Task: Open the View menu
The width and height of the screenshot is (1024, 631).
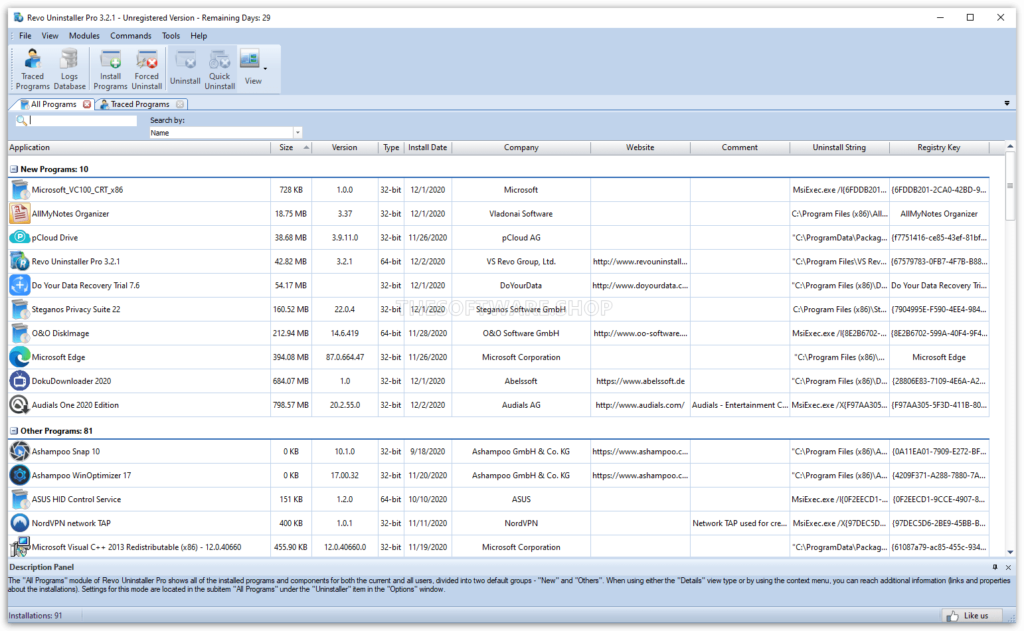Action: coord(50,36)
